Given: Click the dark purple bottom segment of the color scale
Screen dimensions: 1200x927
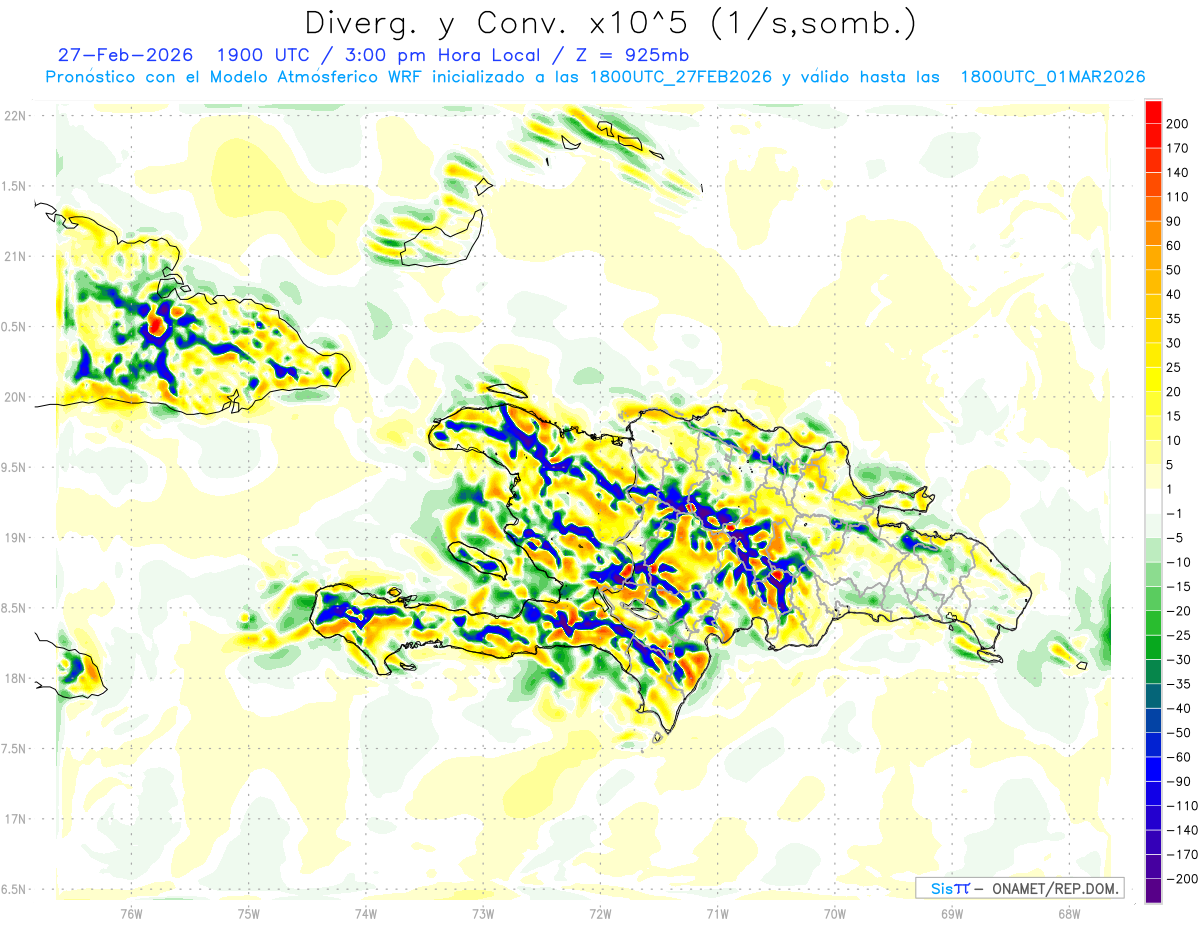Looking at the screenshot, I should 1153,891.
